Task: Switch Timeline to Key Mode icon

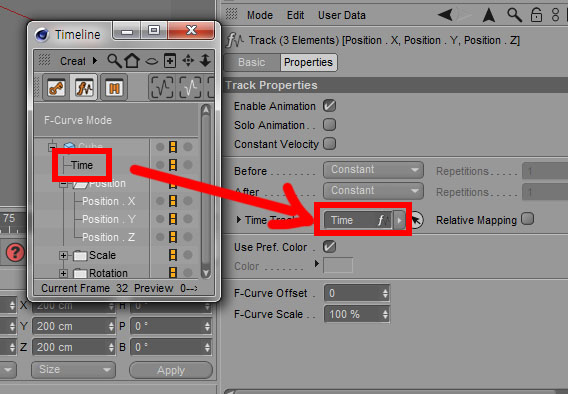Action: (x=56, y=87)
